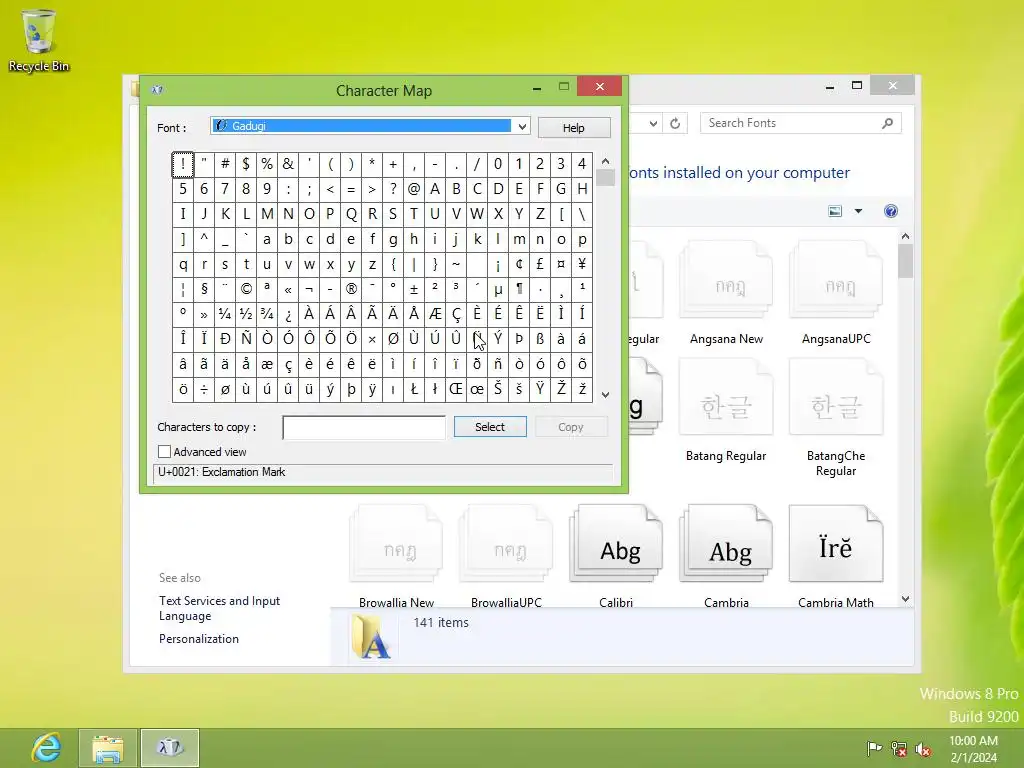This screenshot has width=1024, height=768.
Task: Select the ¼ fraction character cell
Action: [x=225, y=314]
